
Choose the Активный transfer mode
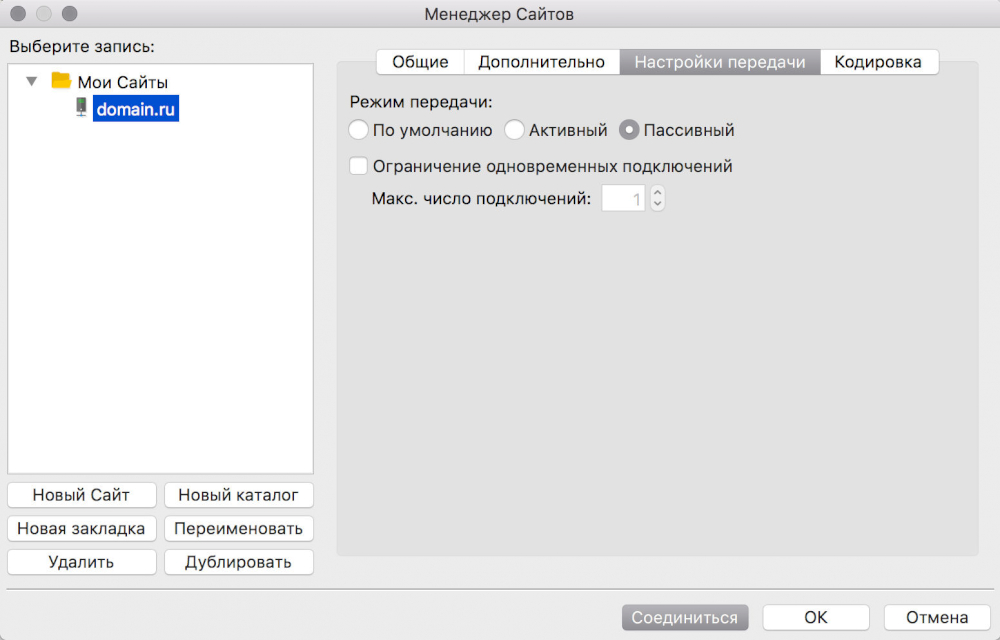click(514, 130)
